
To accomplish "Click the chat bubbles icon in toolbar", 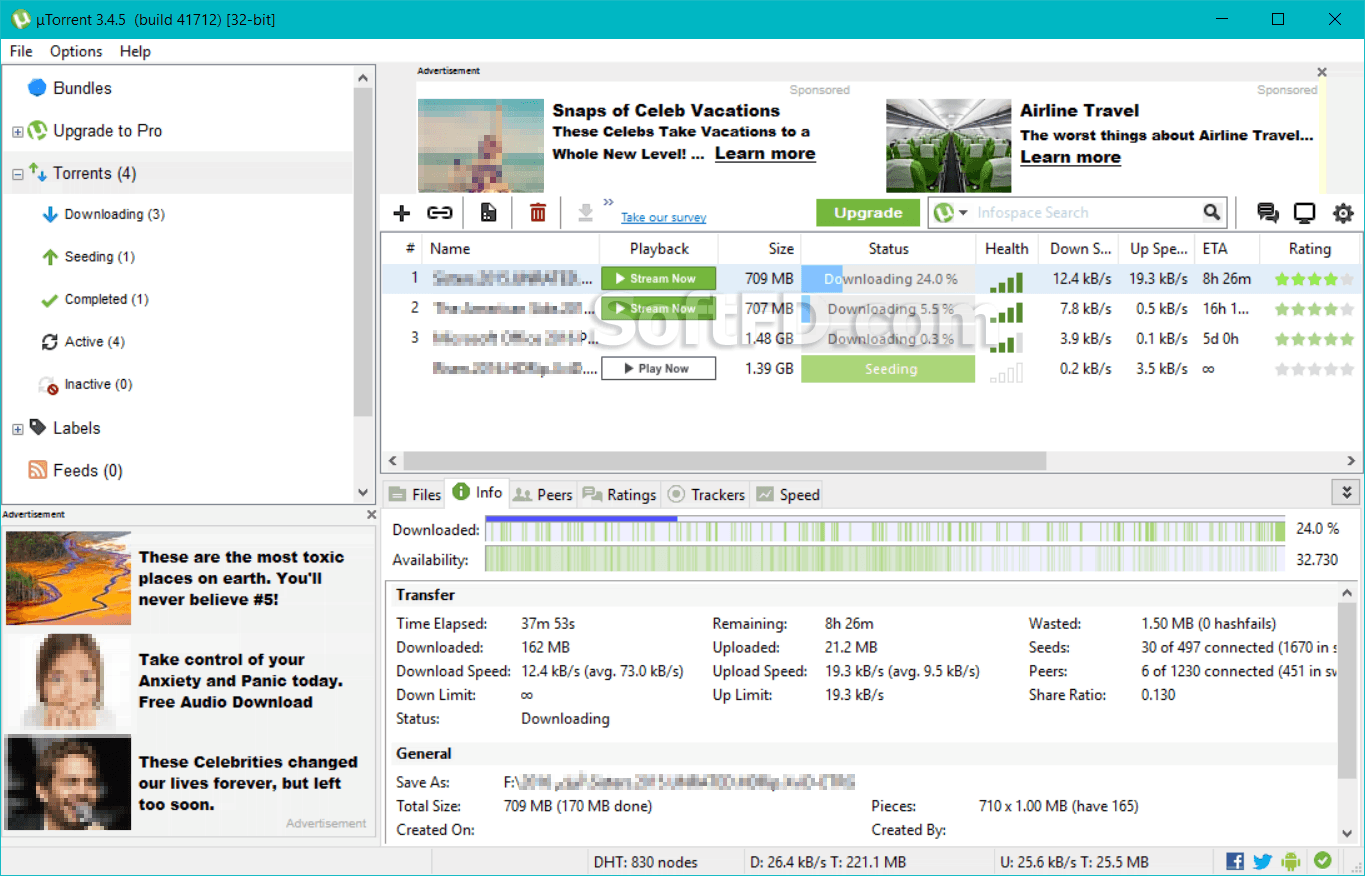I will 1268,212.
